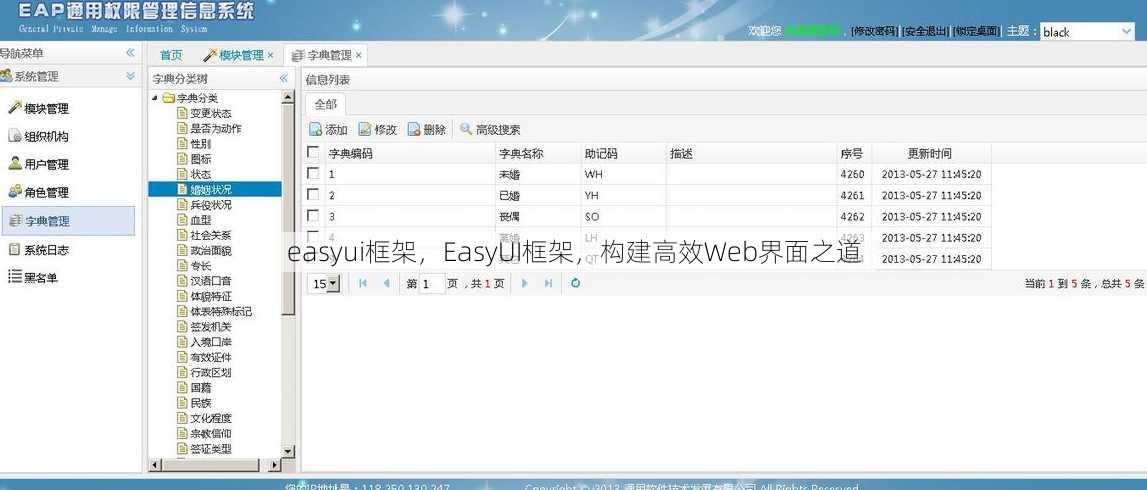Open 高级搜索 advanced search

point(490,129)
